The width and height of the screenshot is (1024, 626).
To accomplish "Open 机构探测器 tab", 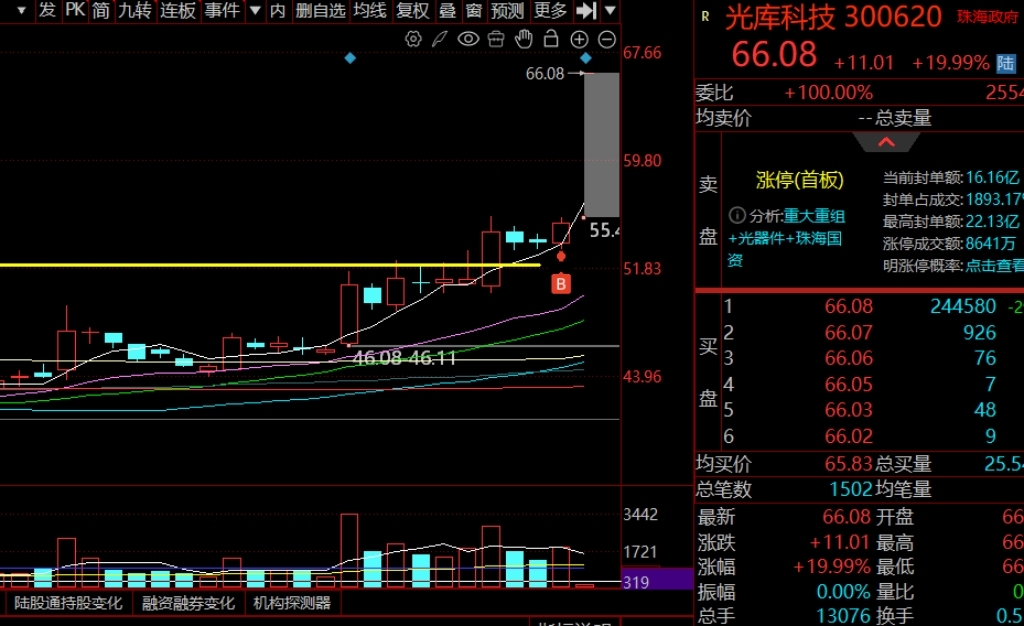I will pos(292,603).
